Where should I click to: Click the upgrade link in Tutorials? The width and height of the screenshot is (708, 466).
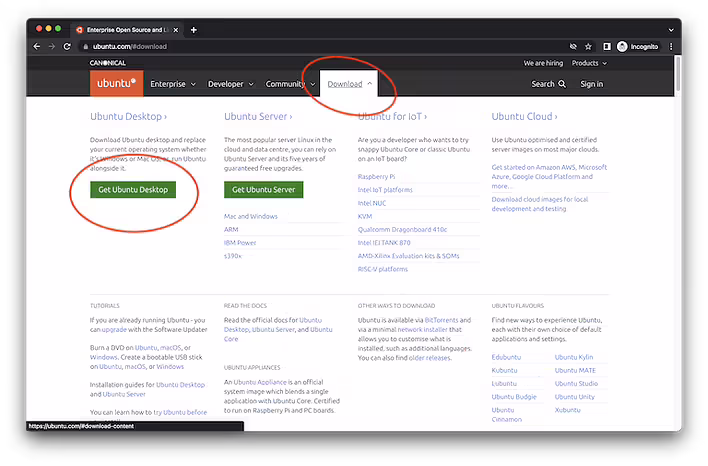114,330
